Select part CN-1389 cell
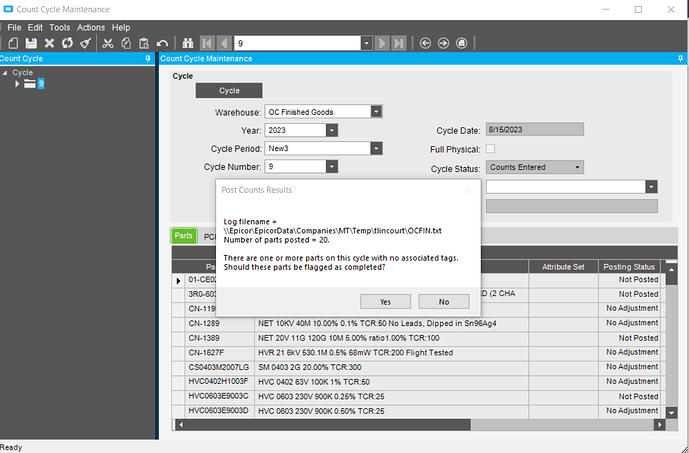689x453 pixels. 220,338
